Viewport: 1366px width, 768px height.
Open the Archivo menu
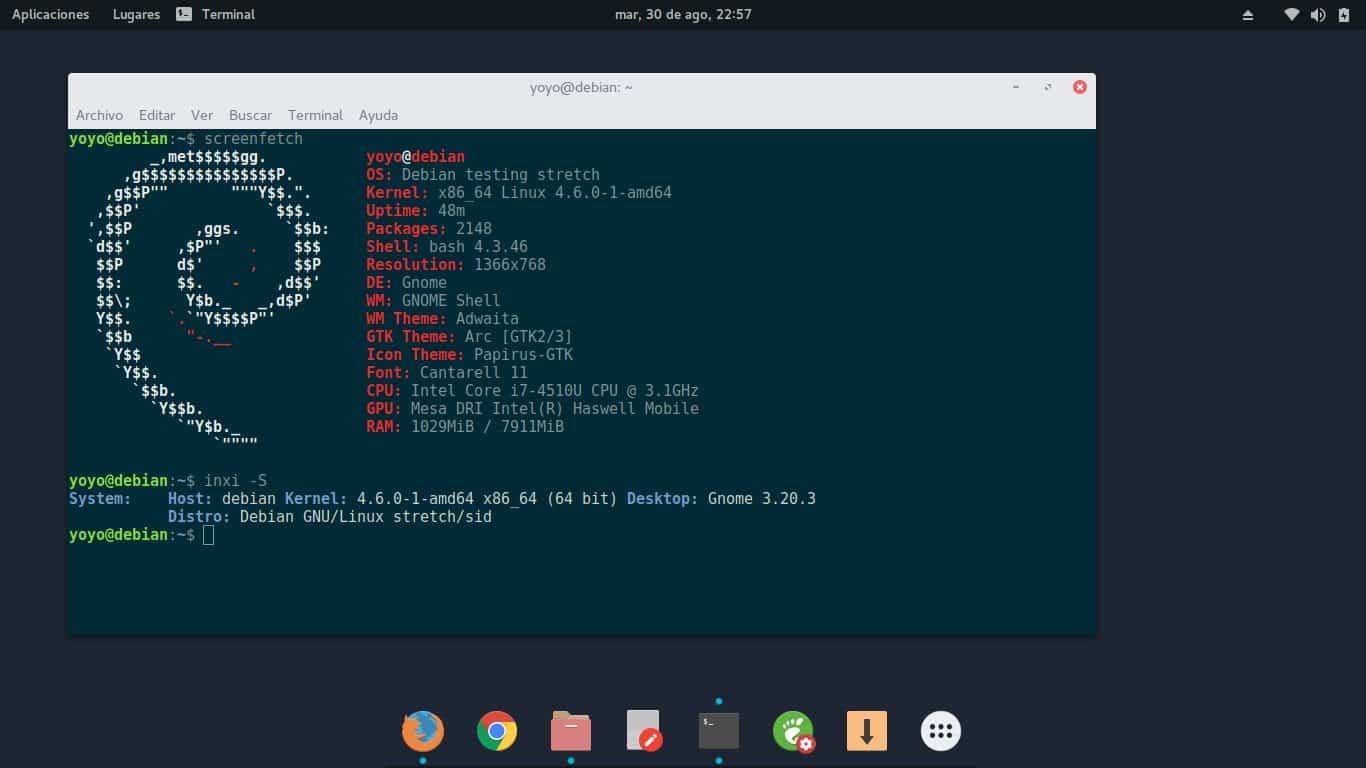(99, 115)
